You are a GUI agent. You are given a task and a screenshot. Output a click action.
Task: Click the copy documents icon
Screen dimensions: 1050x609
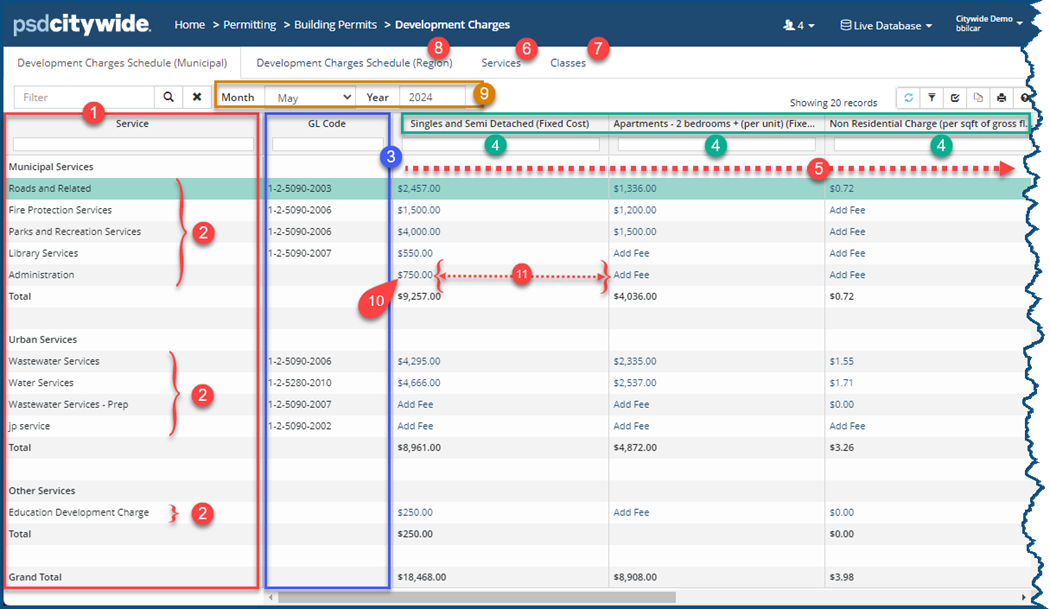[978, 98]
